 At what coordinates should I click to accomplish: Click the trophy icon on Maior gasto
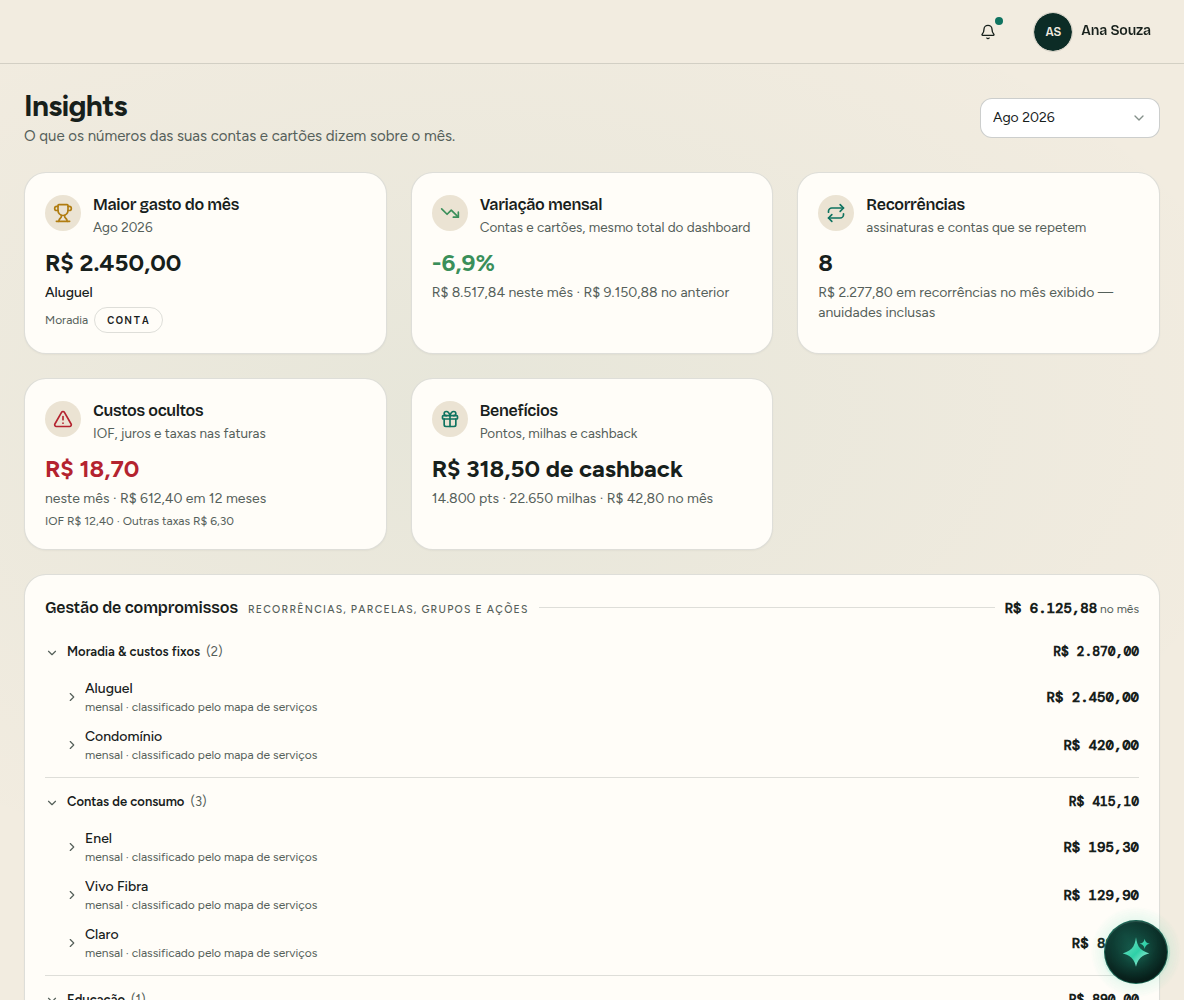63,213
